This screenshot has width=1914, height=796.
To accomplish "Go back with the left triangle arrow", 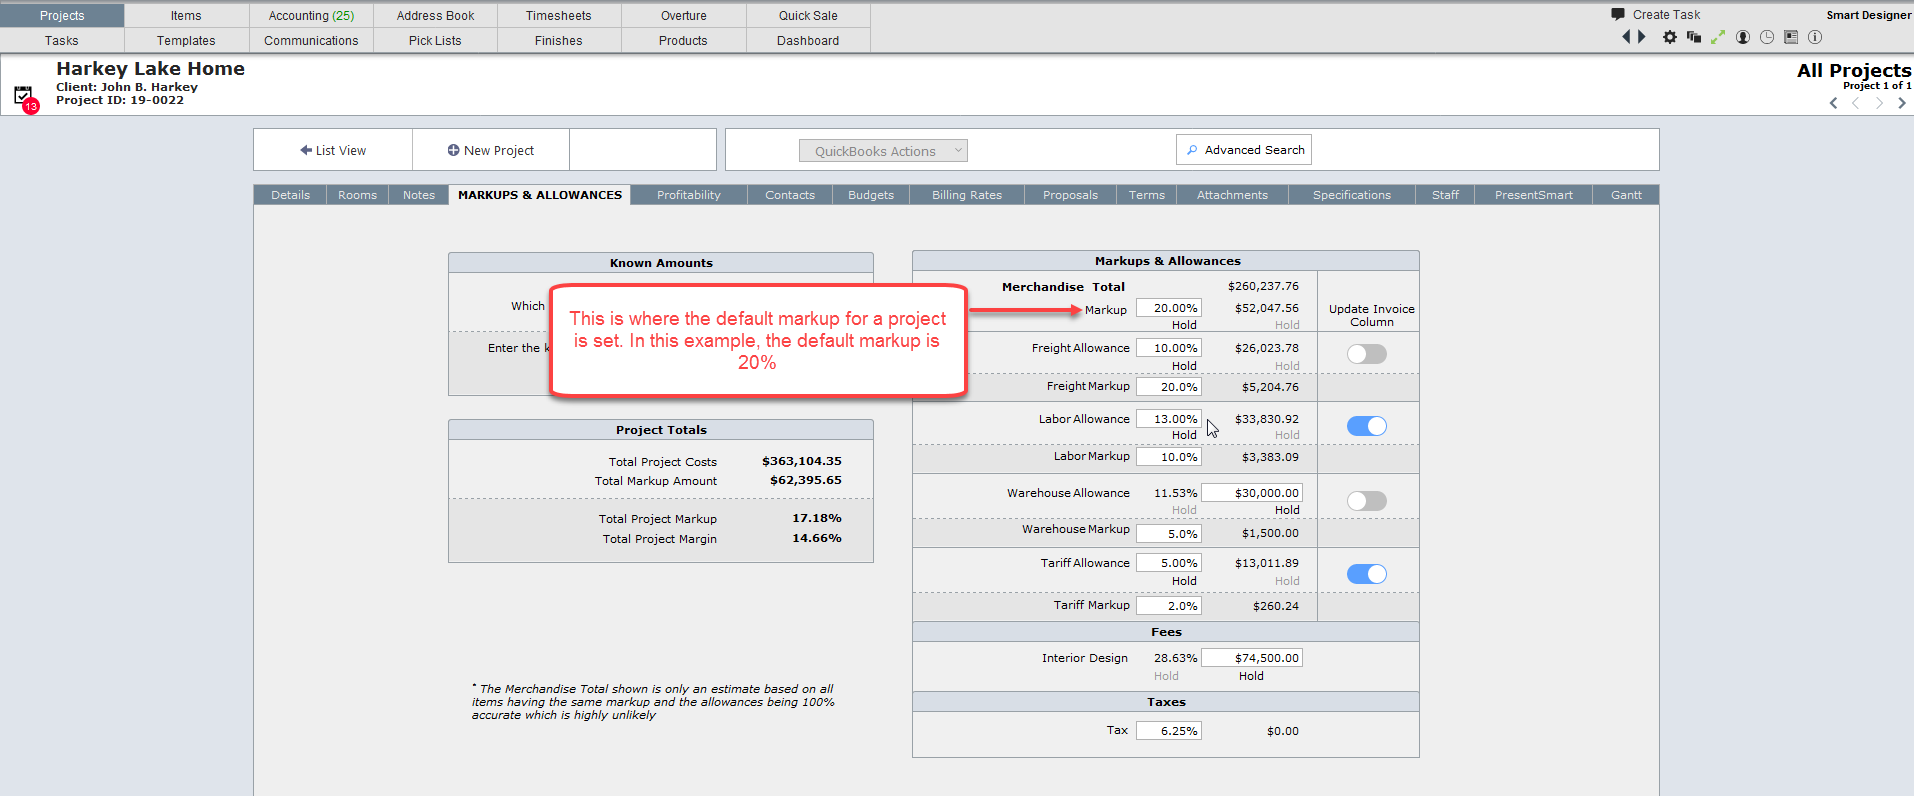I will pos(1626,37).
